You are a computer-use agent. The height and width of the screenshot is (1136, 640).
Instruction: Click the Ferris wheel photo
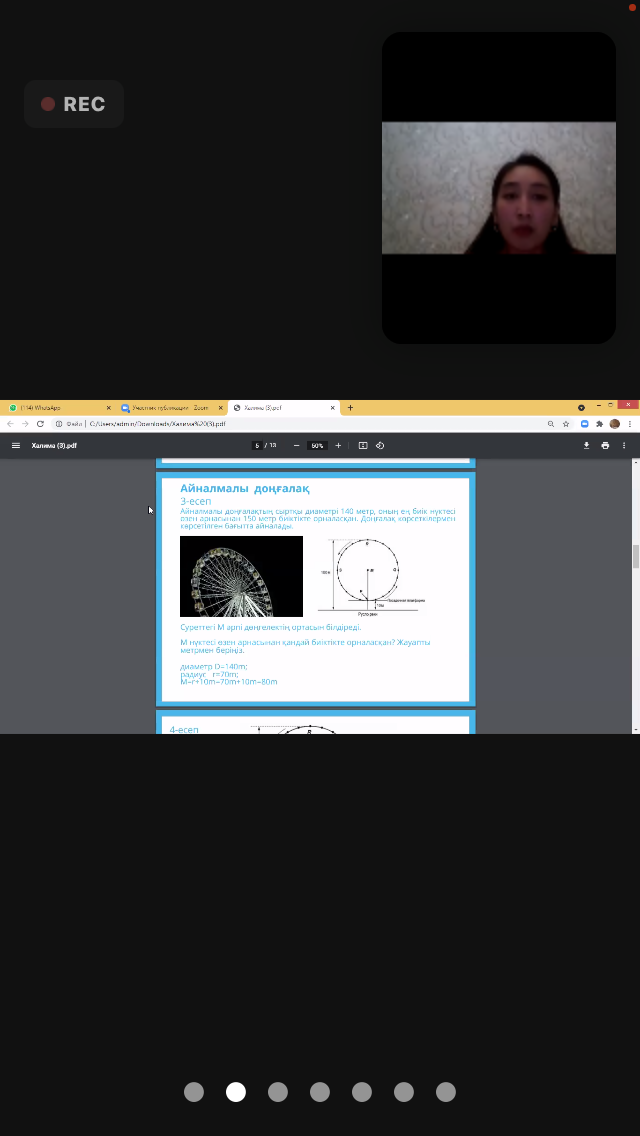241,576
